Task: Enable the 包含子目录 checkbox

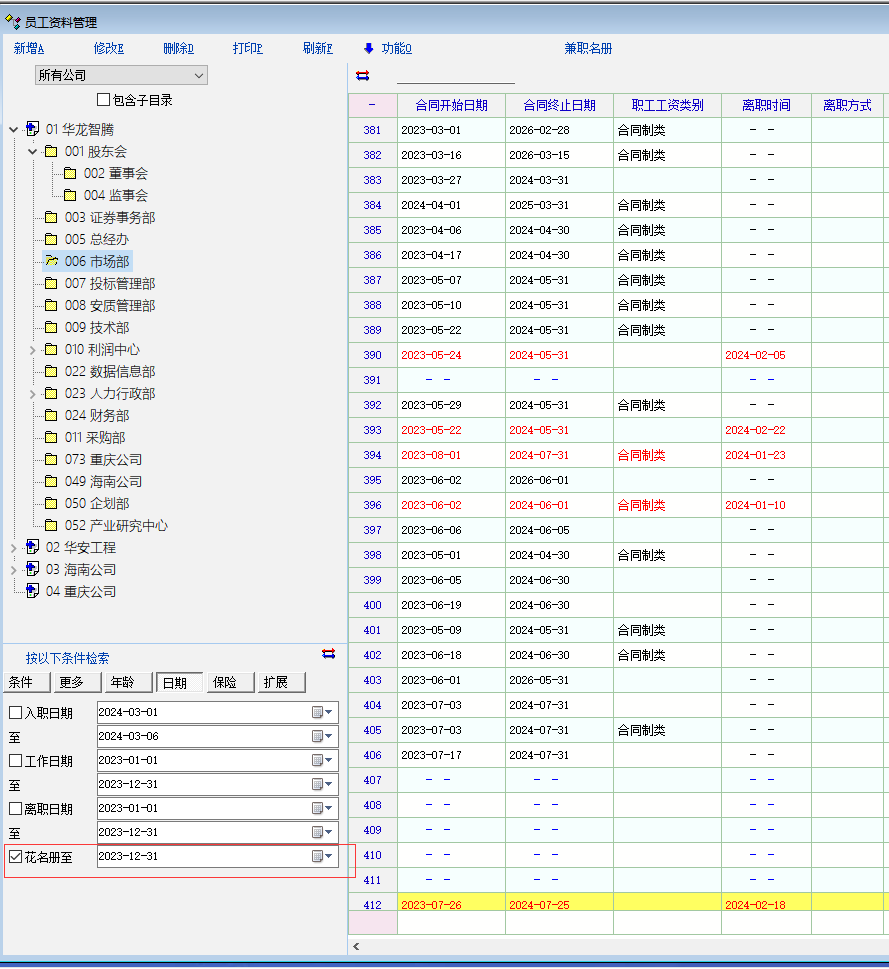Action: pos(103,100)
